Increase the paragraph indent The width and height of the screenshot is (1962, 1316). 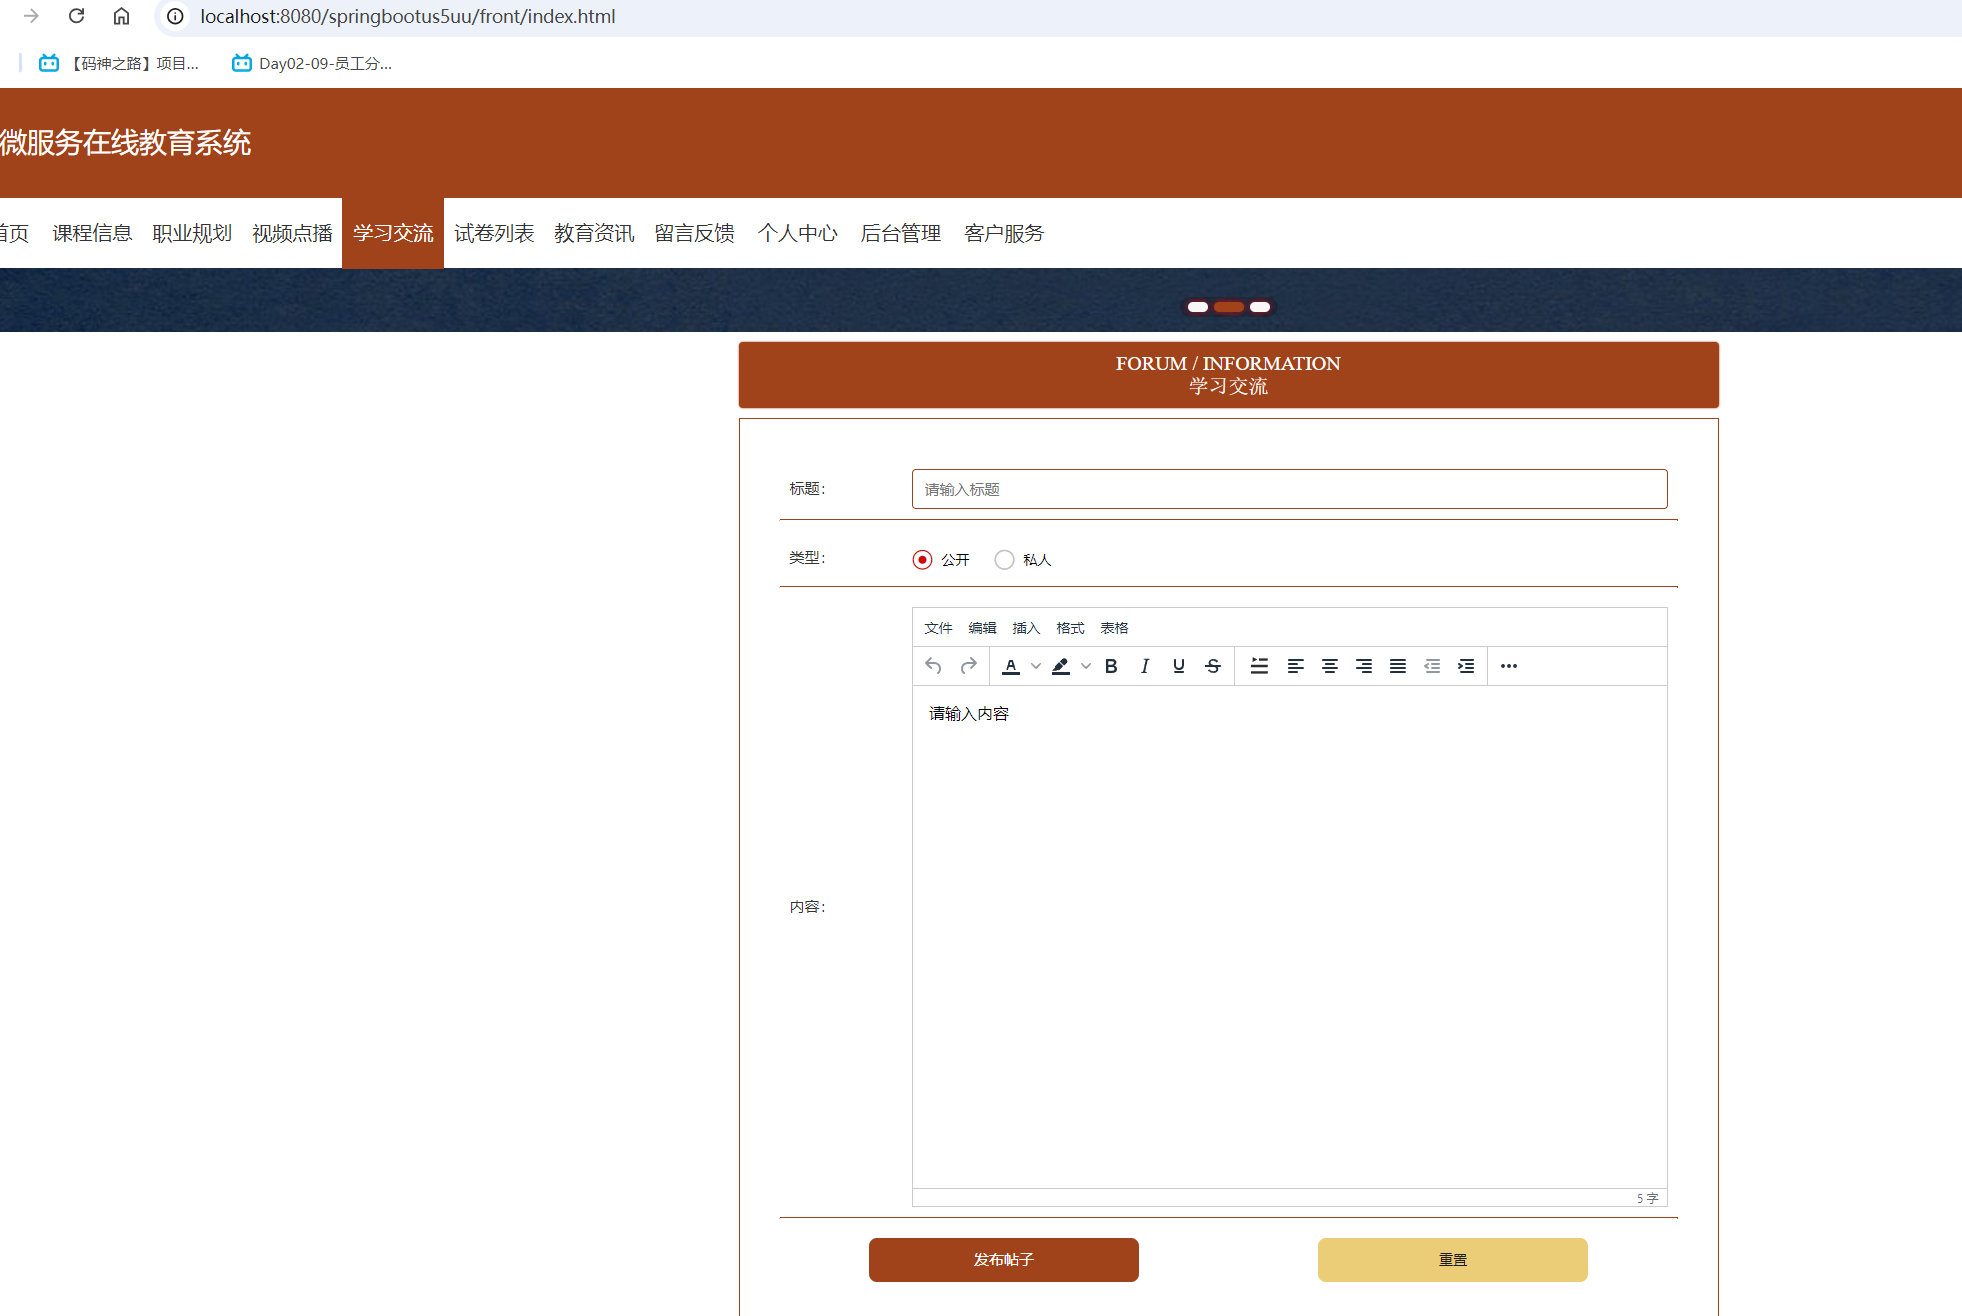(1465, 666)
